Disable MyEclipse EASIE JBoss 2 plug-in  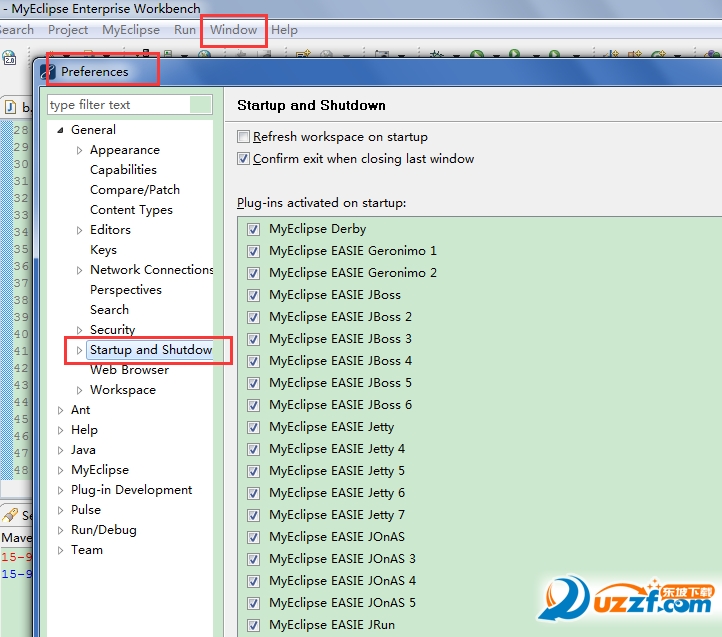253,317
